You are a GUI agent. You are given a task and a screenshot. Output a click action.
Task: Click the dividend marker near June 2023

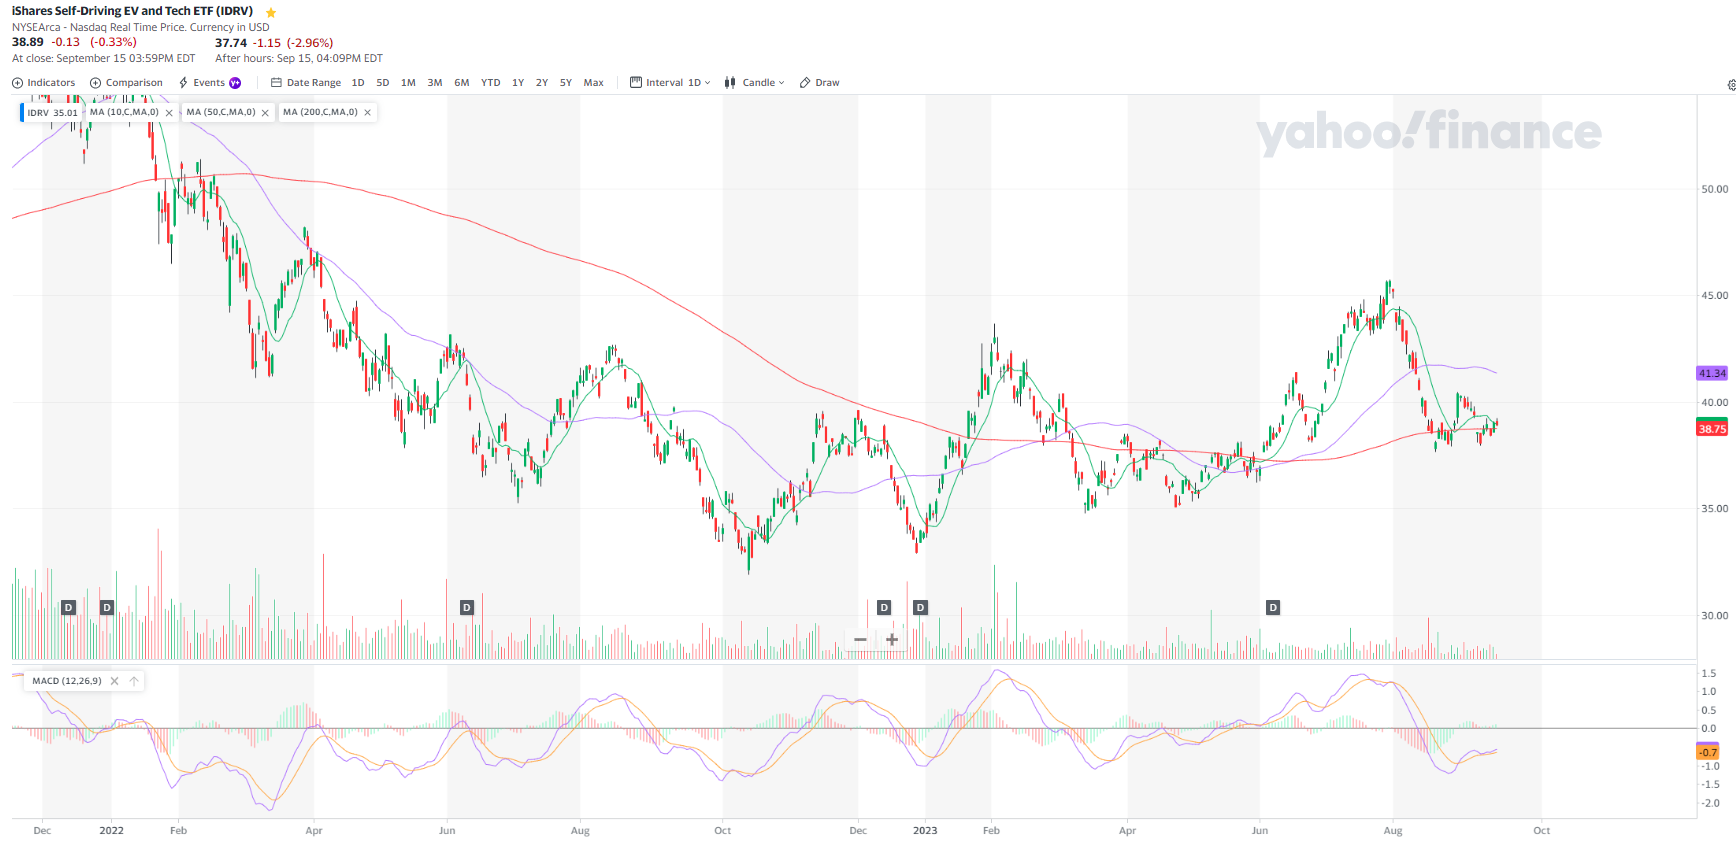pyautogui.click(x=1273, y=607)
